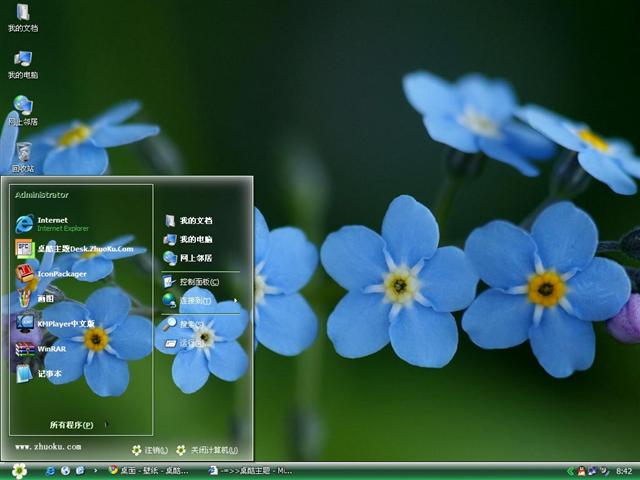Open WinRAR from the start menu
The image size is (640, 480).
tap(41, 349)
